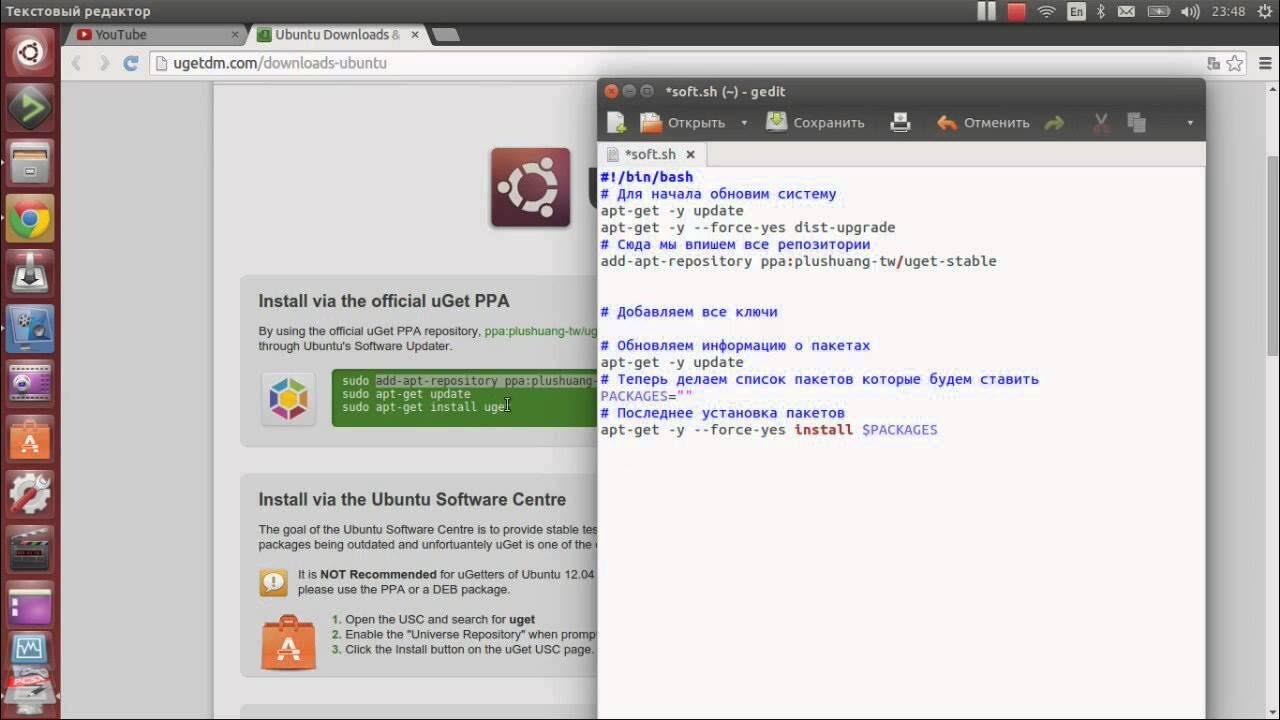
Task: Open the purple workspace icon in launcher
Action: click(x=30, y=604)
